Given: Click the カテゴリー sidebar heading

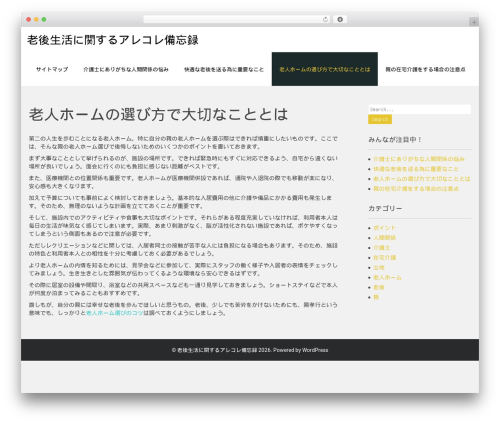Looking at the screenshot, I should (x=385, y=208).
